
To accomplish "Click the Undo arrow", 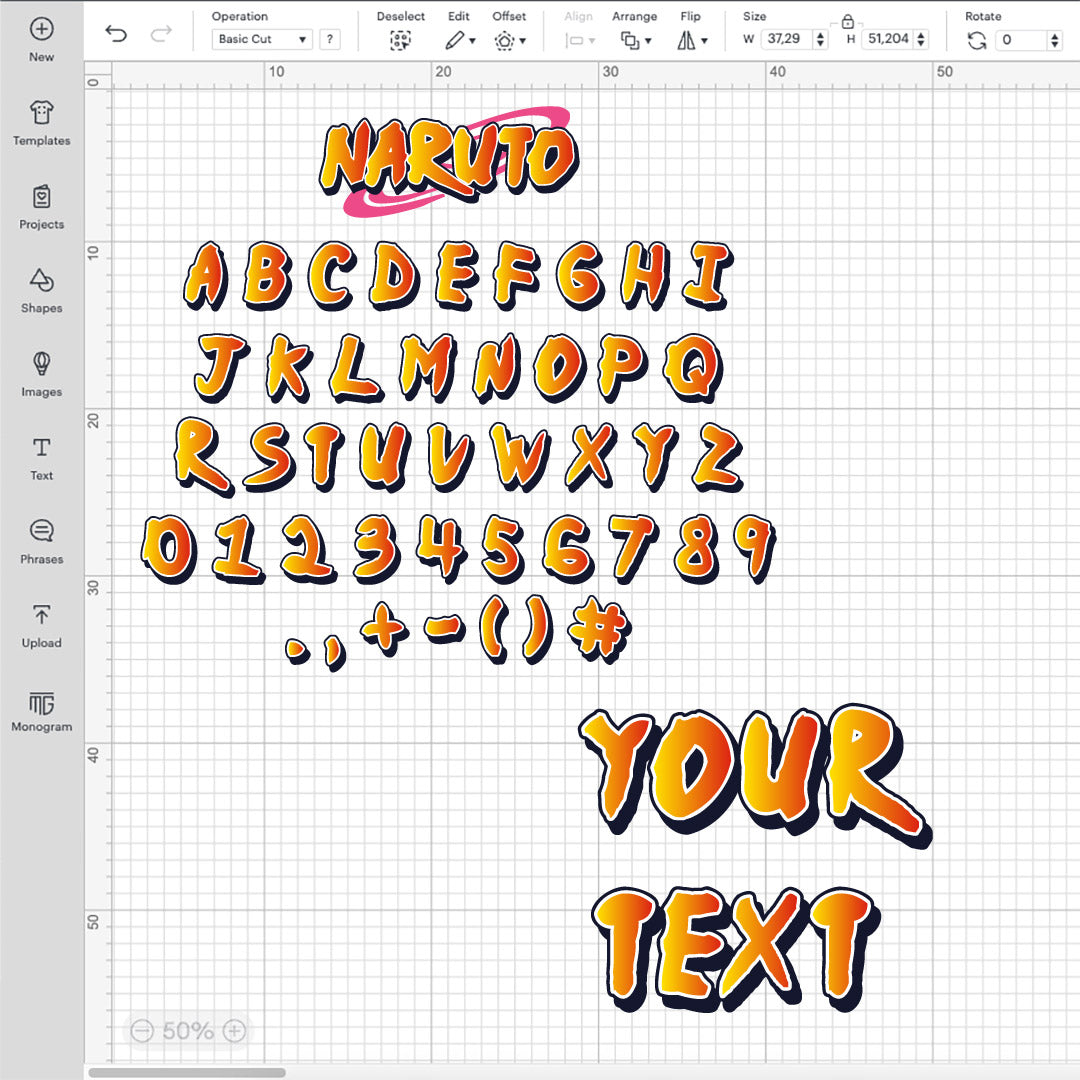I will tap(117, 33).
